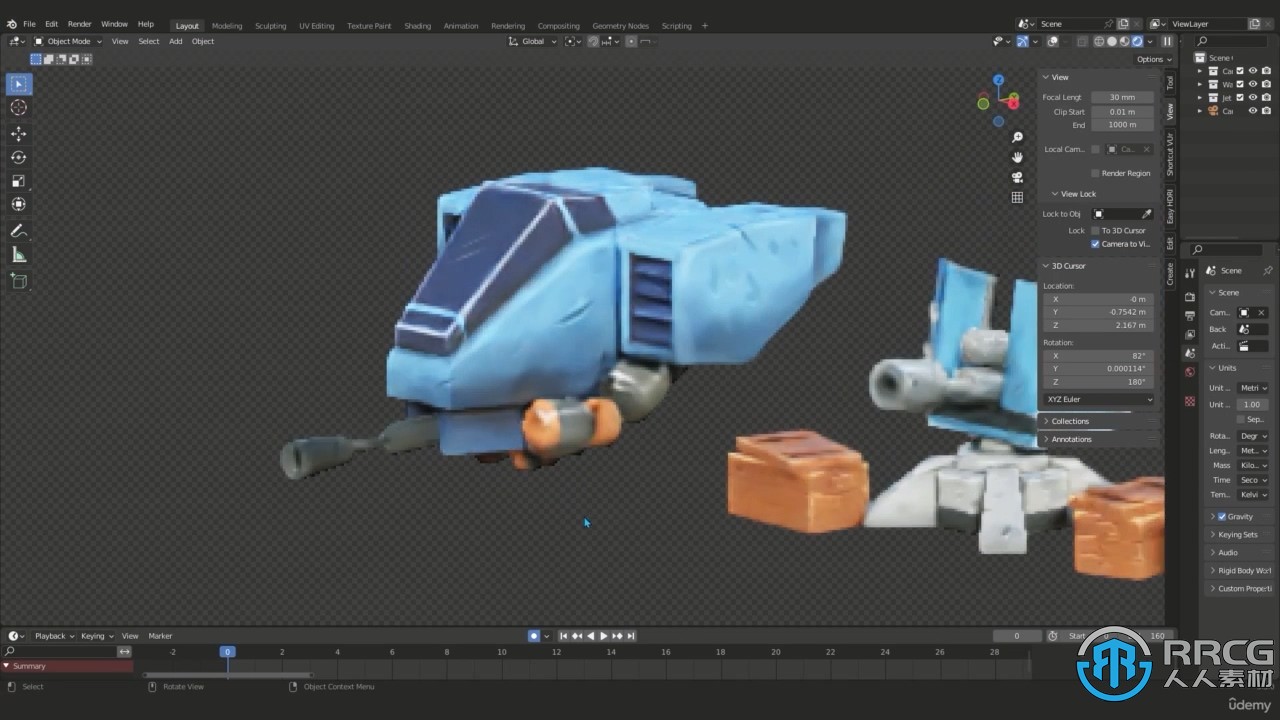Image resolution: width=1280 pixels, height=720 pixels.
Task: Switch orthographic/perspective grid icon
Action: (1018, 197)
